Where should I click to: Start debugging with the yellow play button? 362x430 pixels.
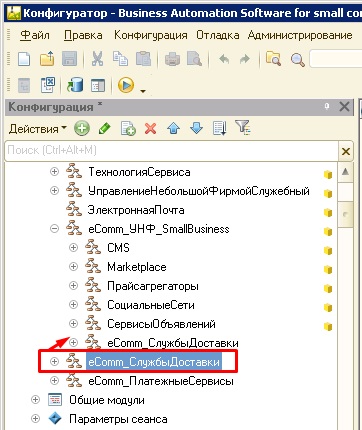click(126, 85)
